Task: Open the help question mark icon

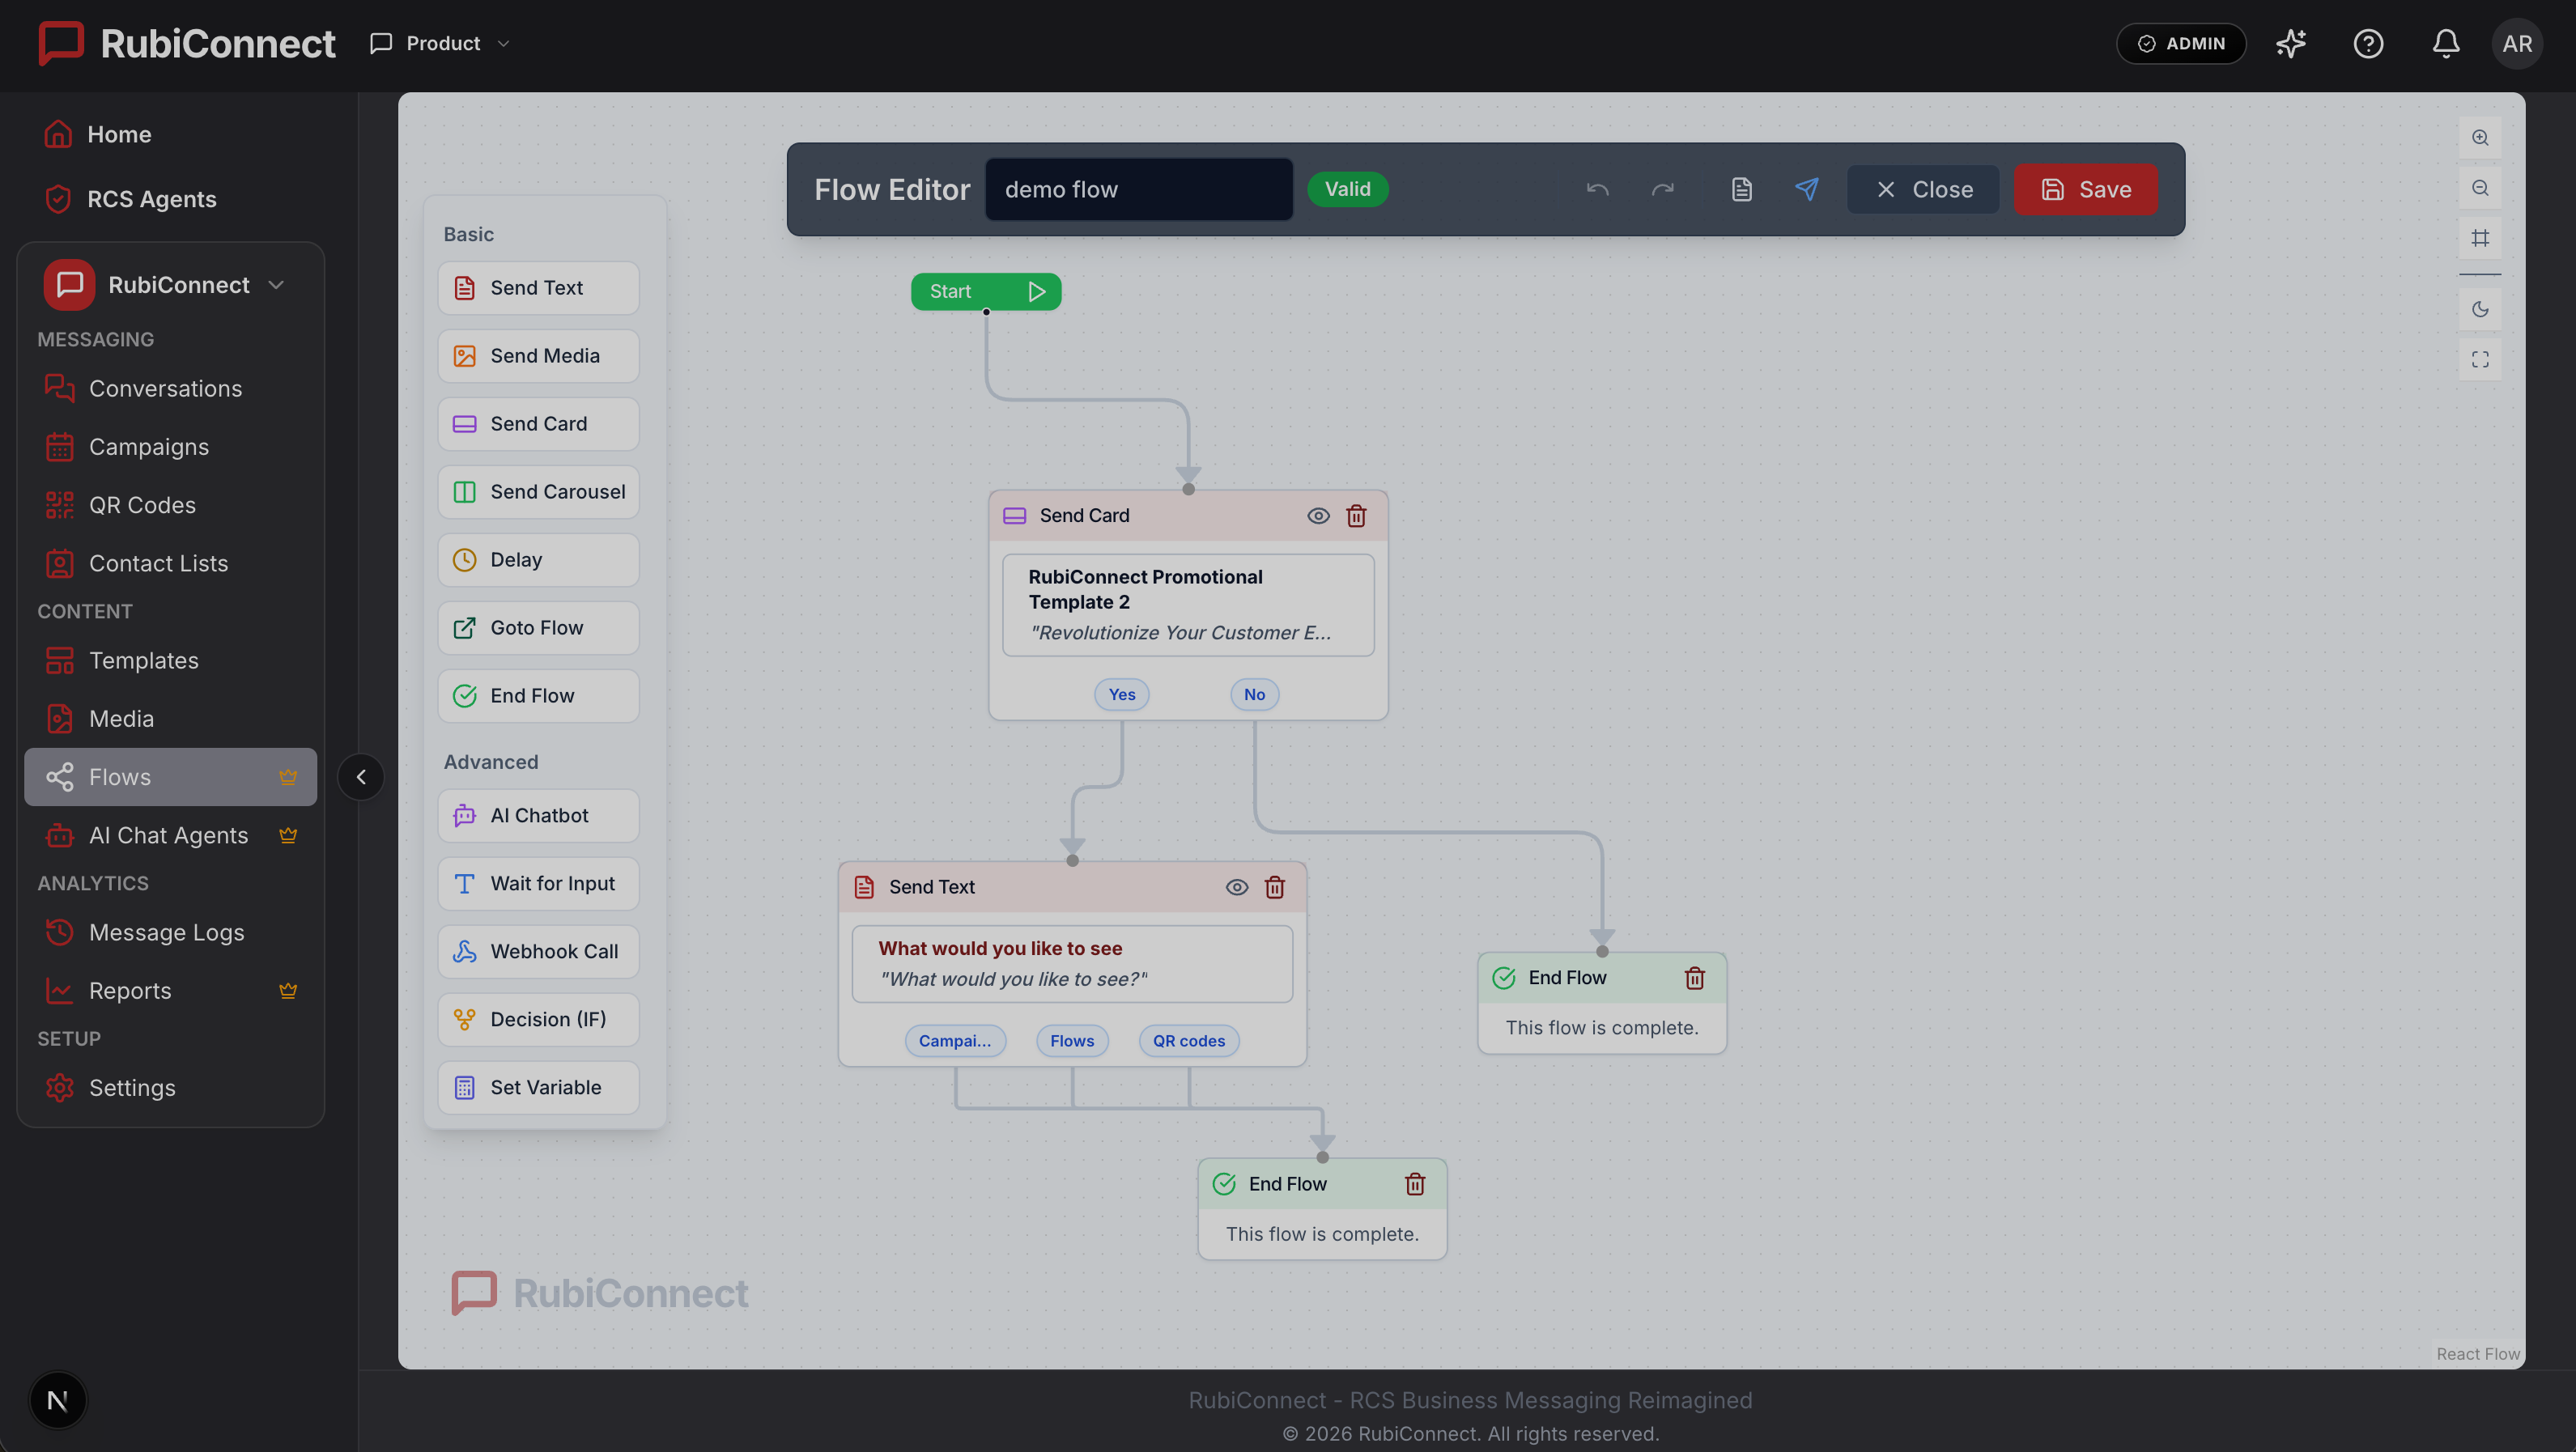Action: point(2368,43)
